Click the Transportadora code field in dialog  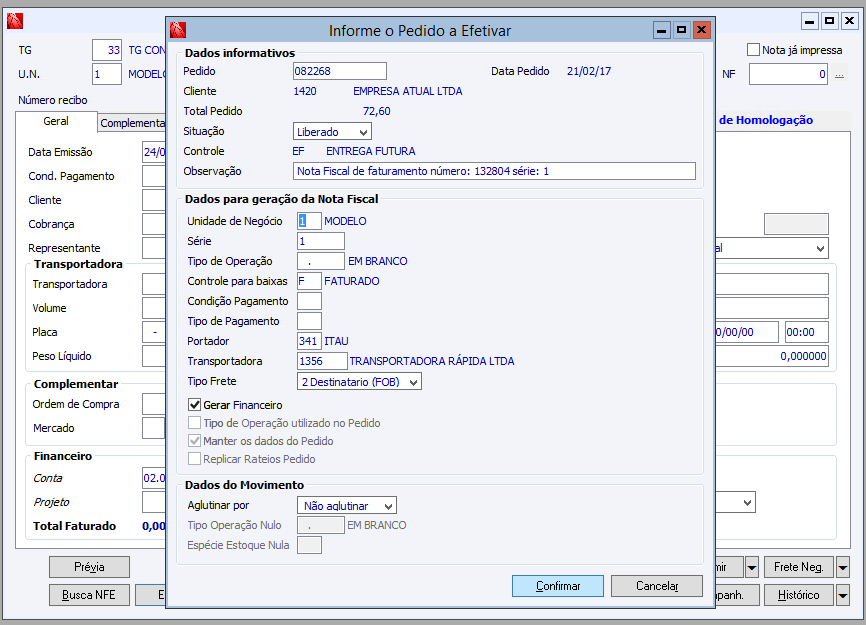(322, 361)
